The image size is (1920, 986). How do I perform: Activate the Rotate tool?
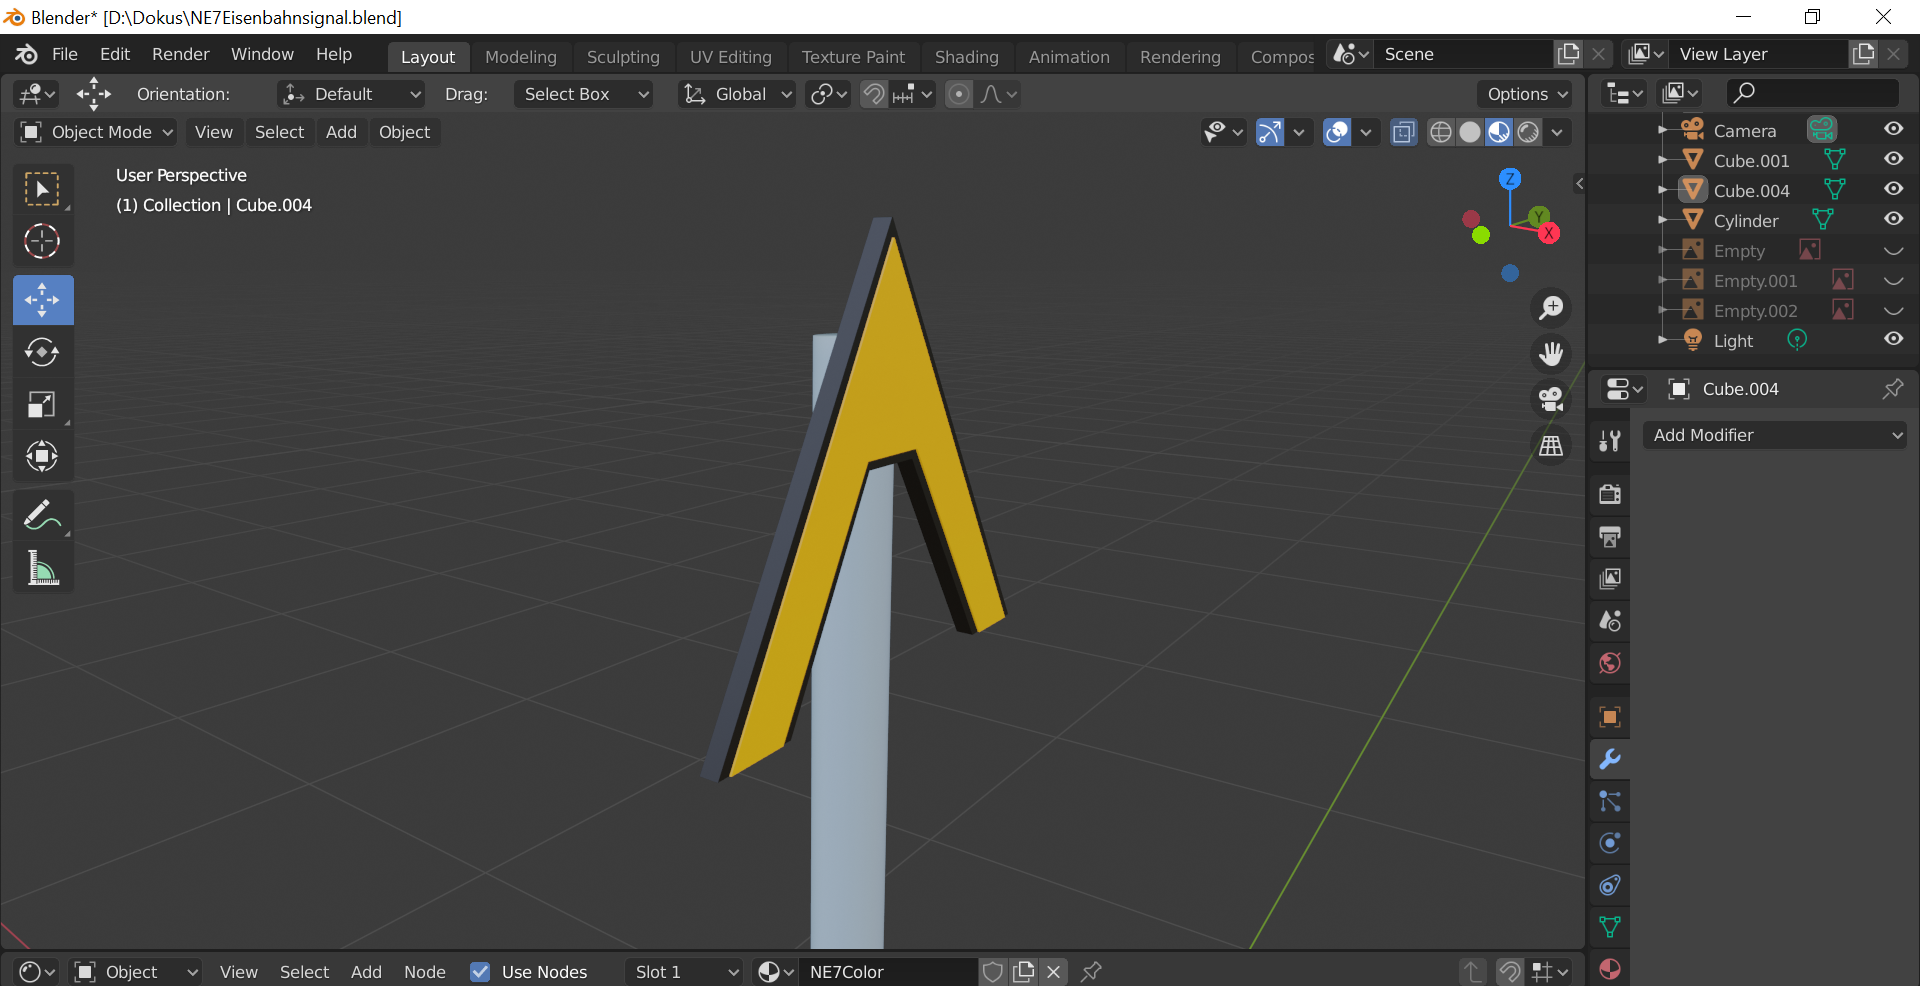coord(42,352)
